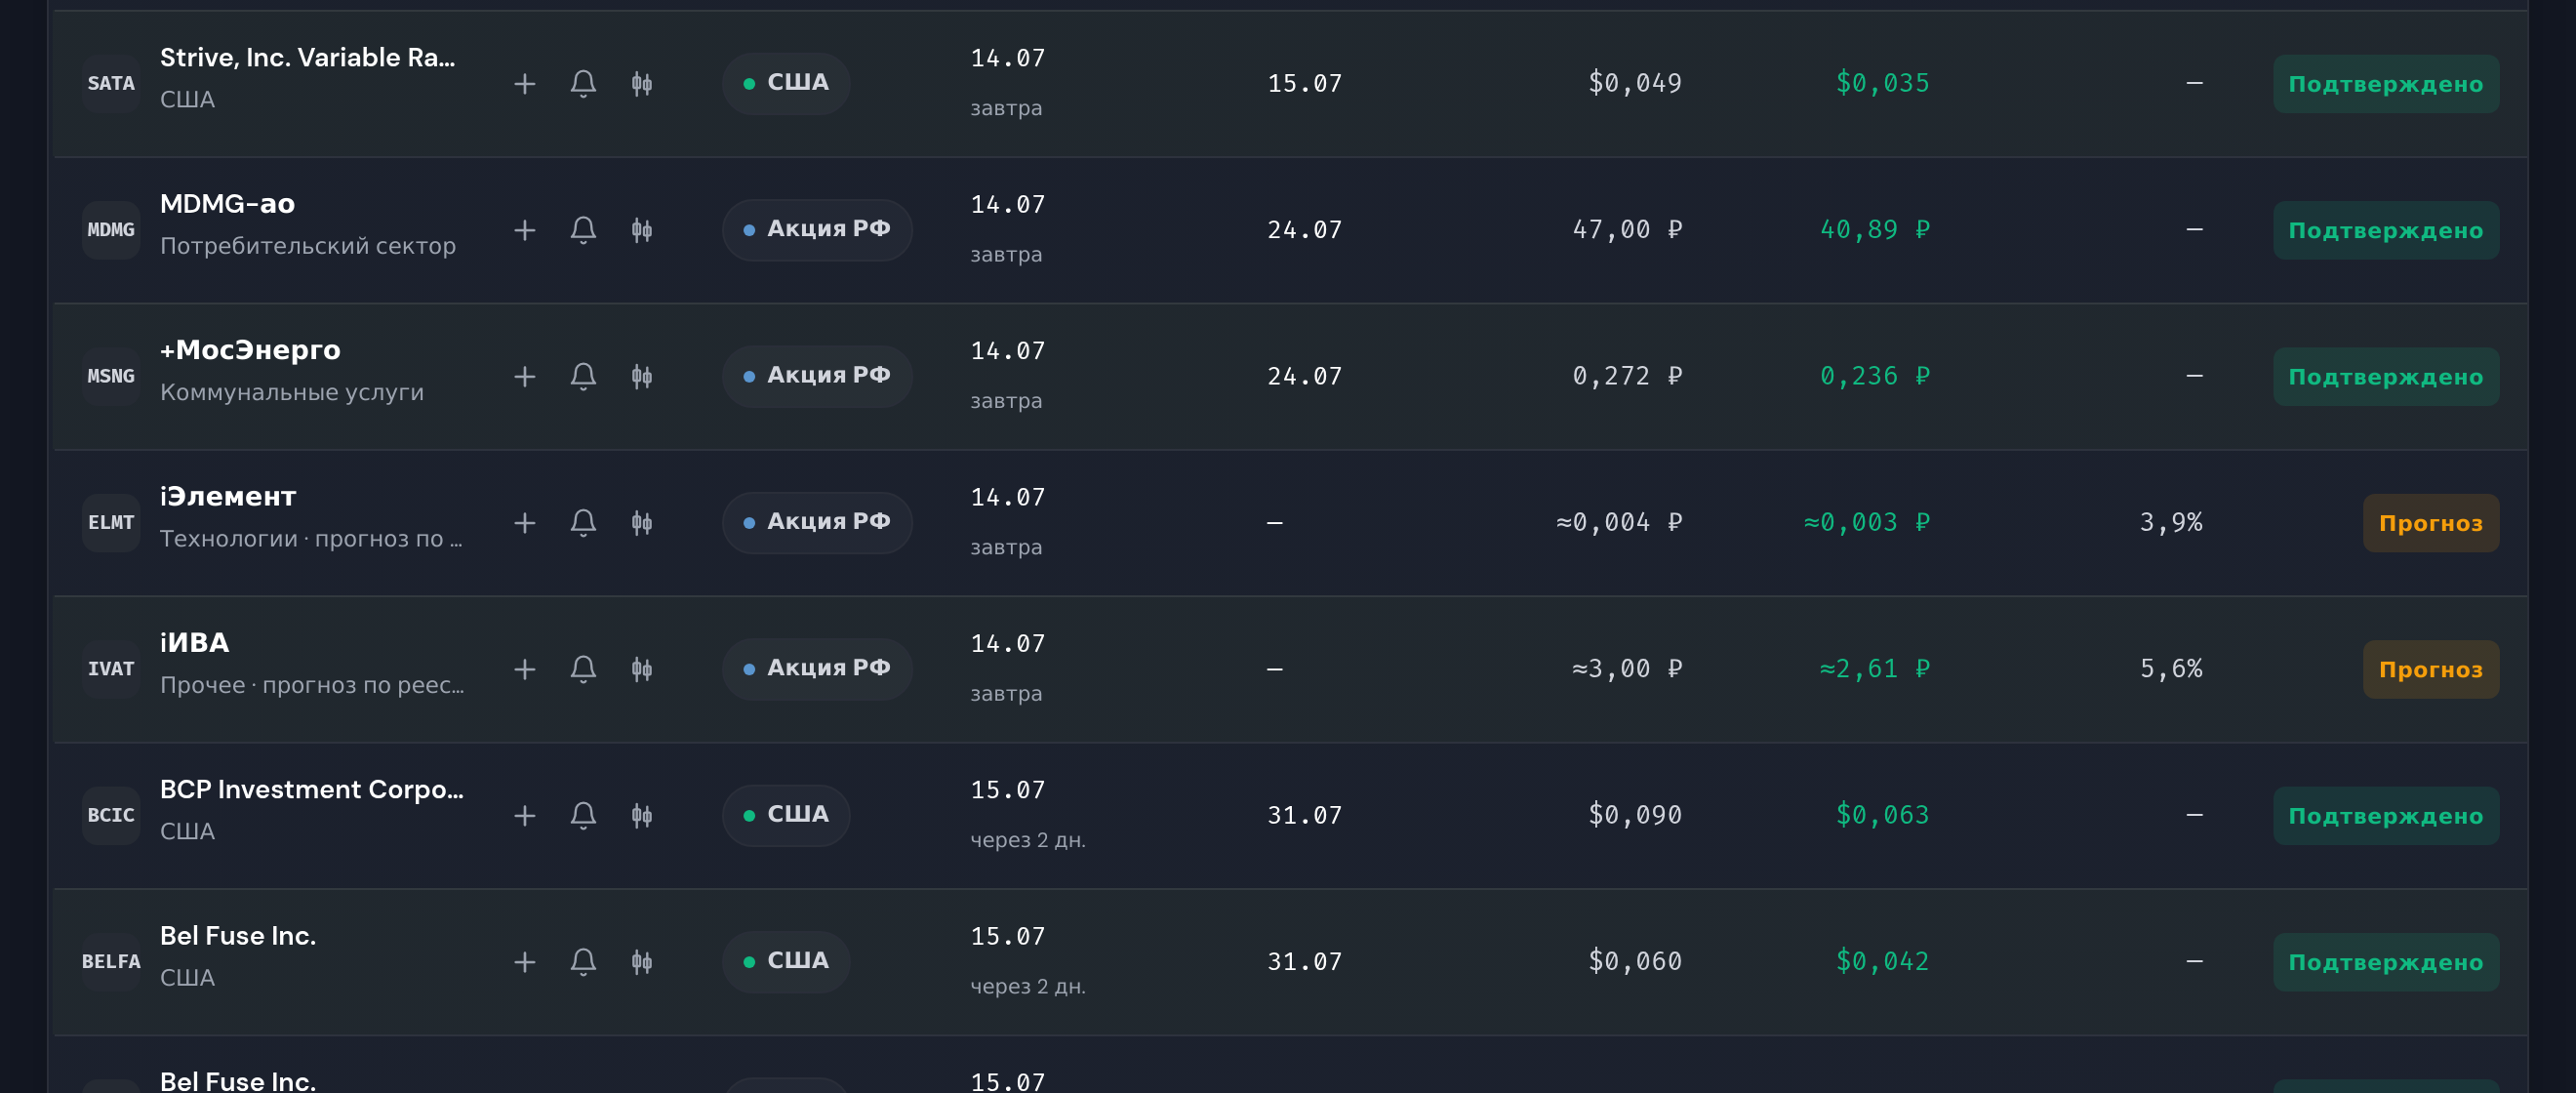Open the iИВА company name

tap(195, 643)
